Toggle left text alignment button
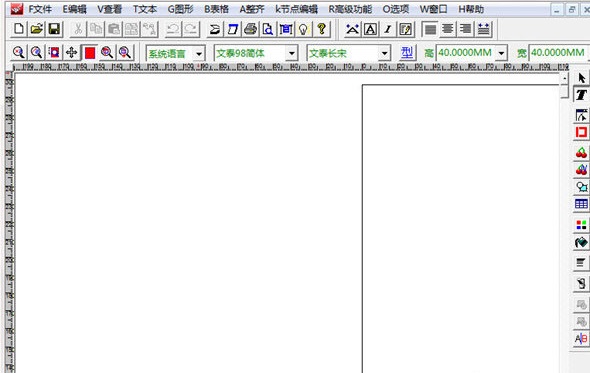 [430, 29]
